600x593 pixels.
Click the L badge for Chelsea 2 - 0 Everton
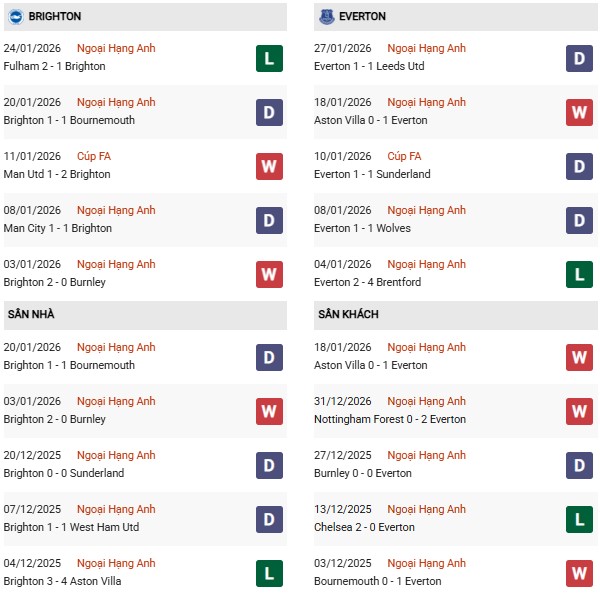pyautogui.click(x=579, y=519)
